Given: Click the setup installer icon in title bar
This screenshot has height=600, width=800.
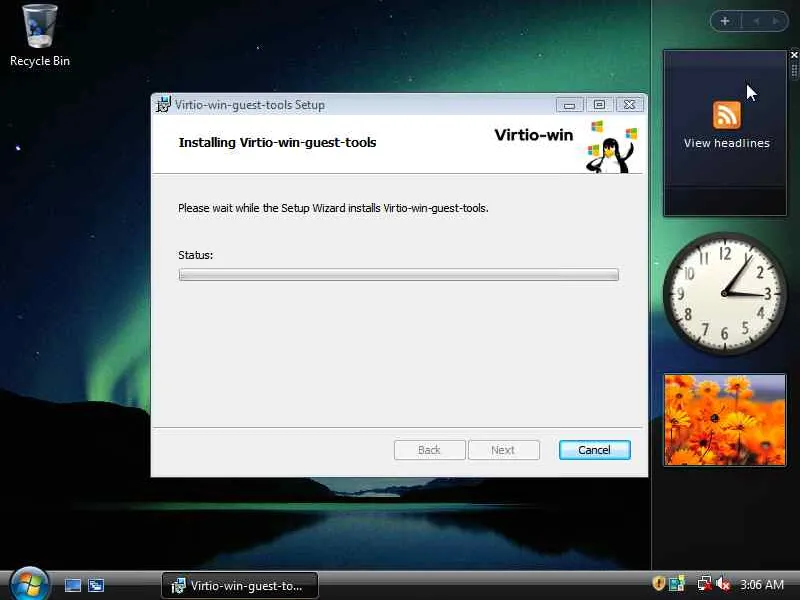Looking at the screenshot, I should click(x=163, y=105).
